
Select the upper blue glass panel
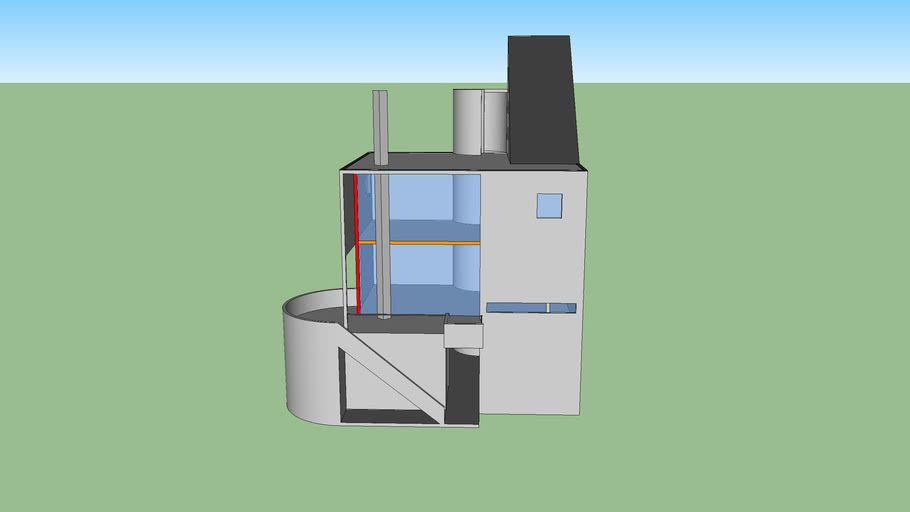click(420, 208)
